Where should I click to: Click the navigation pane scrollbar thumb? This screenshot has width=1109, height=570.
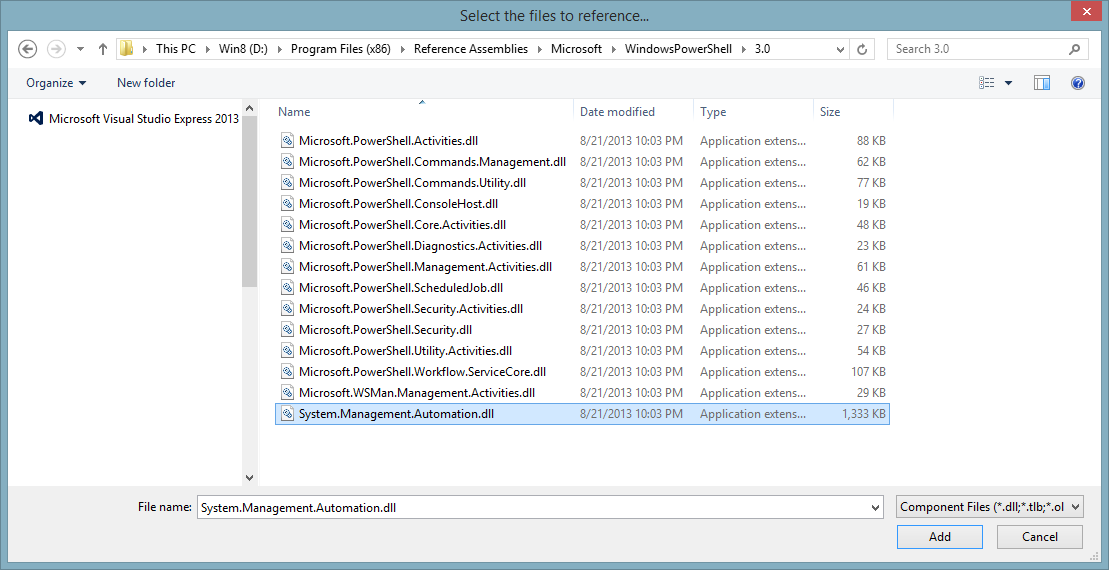pos(249,202)
